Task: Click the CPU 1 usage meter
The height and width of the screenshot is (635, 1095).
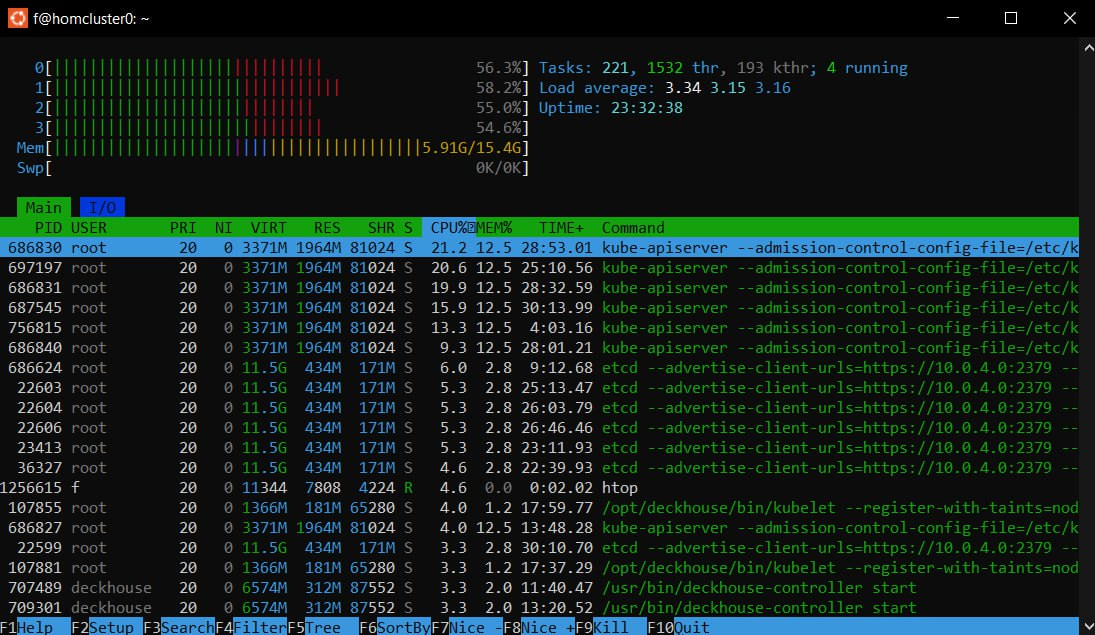Action: 281,88
